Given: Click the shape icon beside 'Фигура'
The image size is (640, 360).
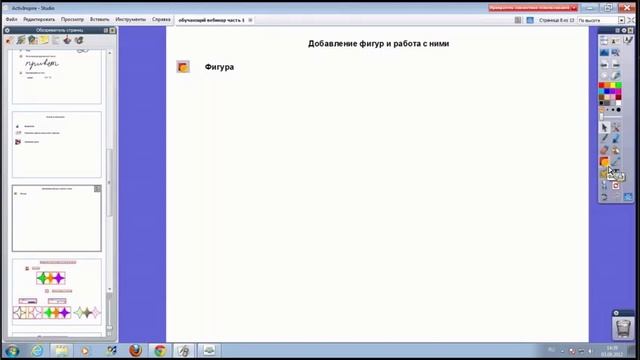Looking at the screenshot, I should (183, 67).
